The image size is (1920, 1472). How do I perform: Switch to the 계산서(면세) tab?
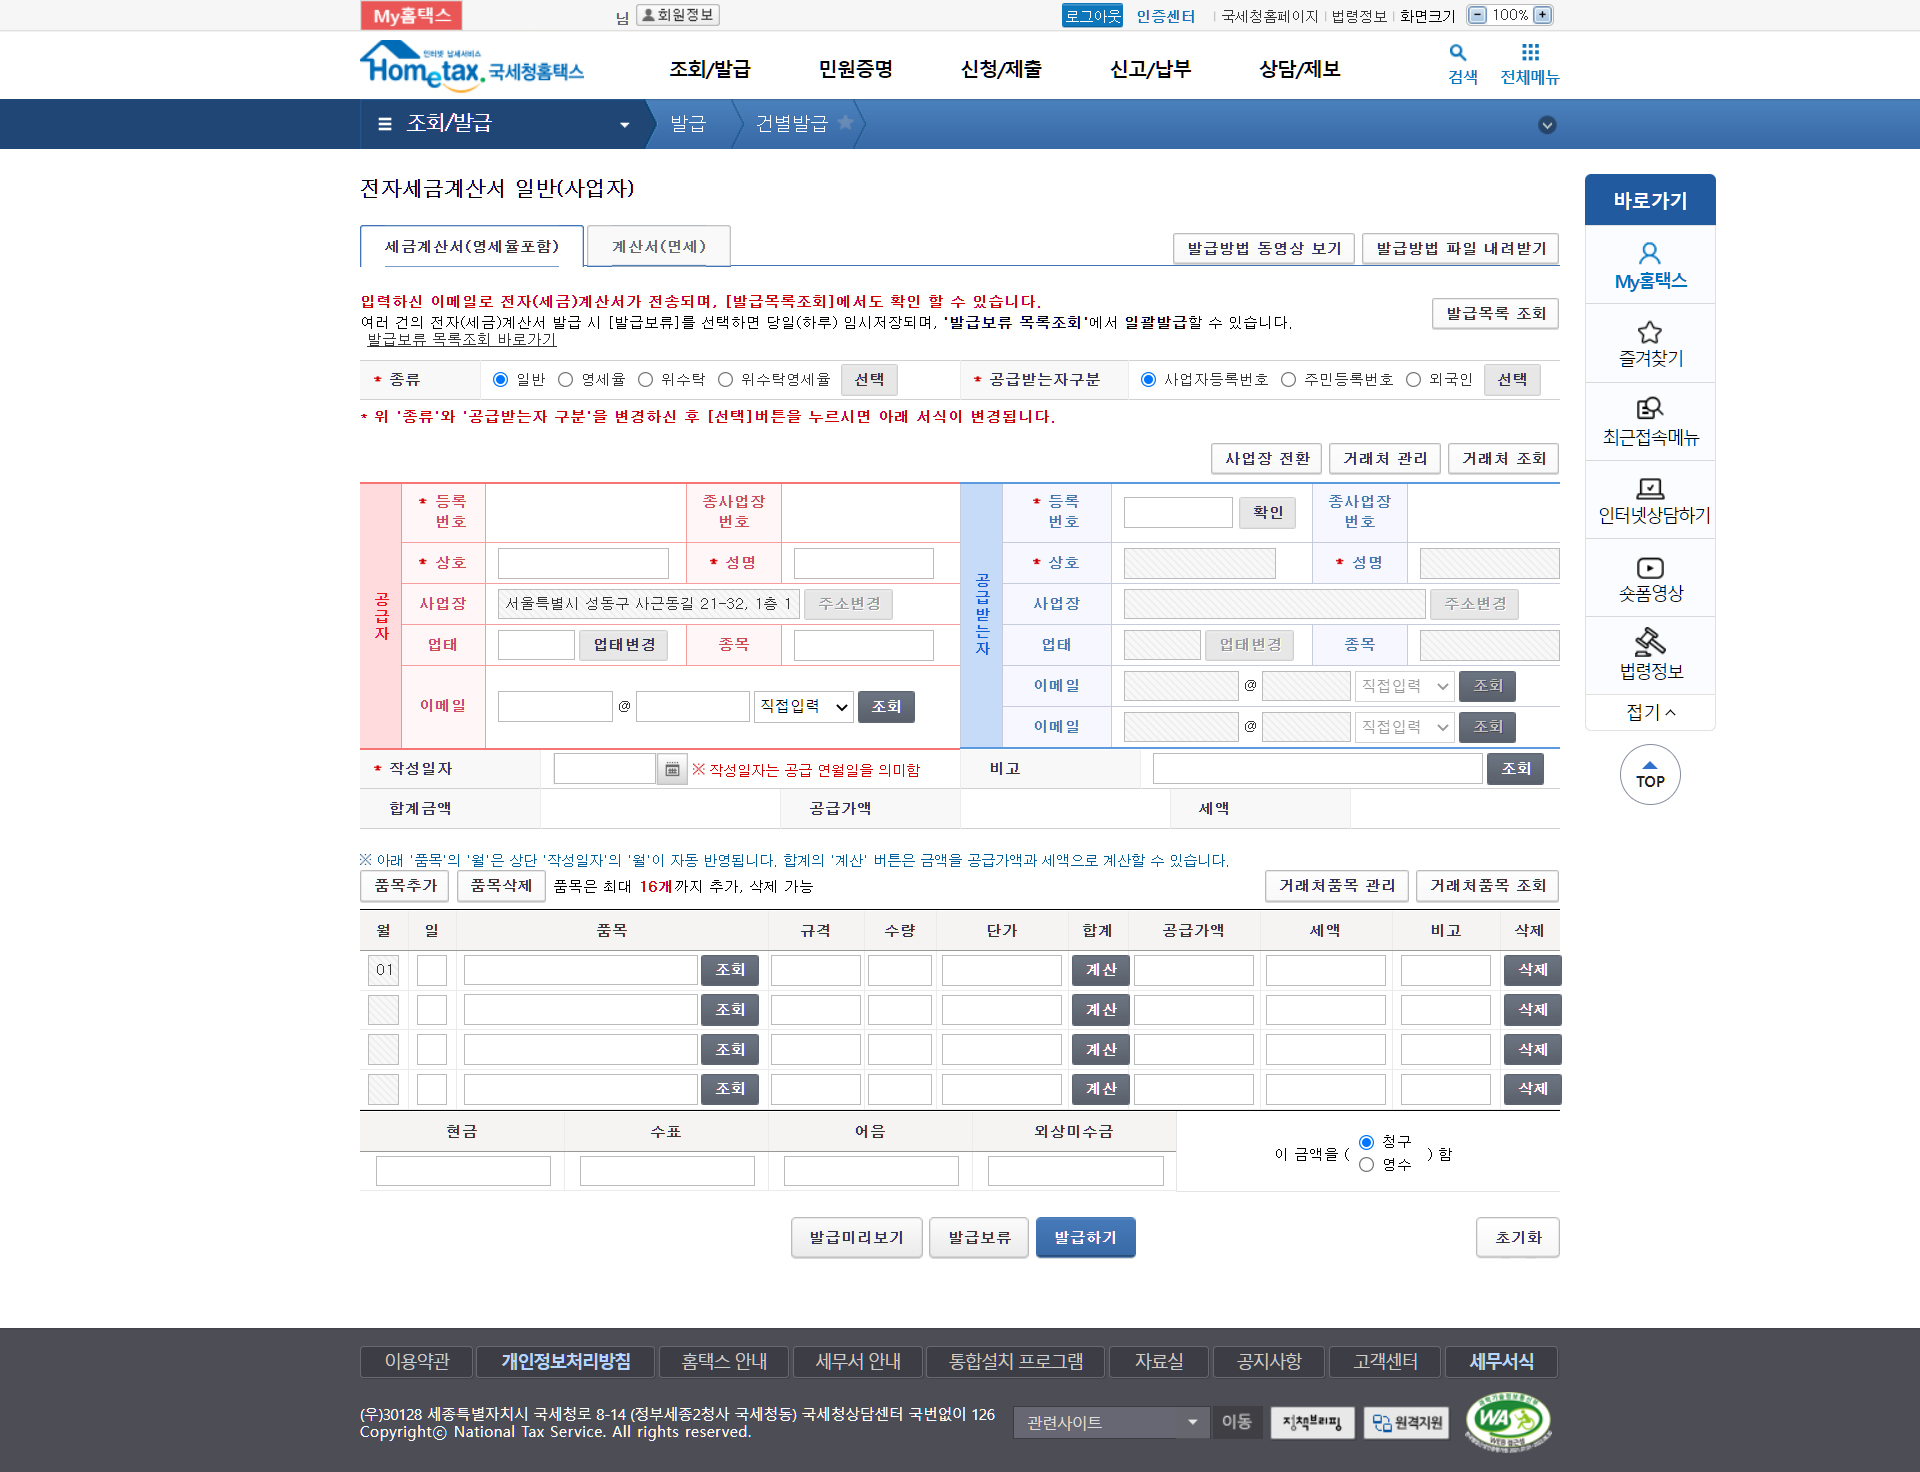coord(659,247)
